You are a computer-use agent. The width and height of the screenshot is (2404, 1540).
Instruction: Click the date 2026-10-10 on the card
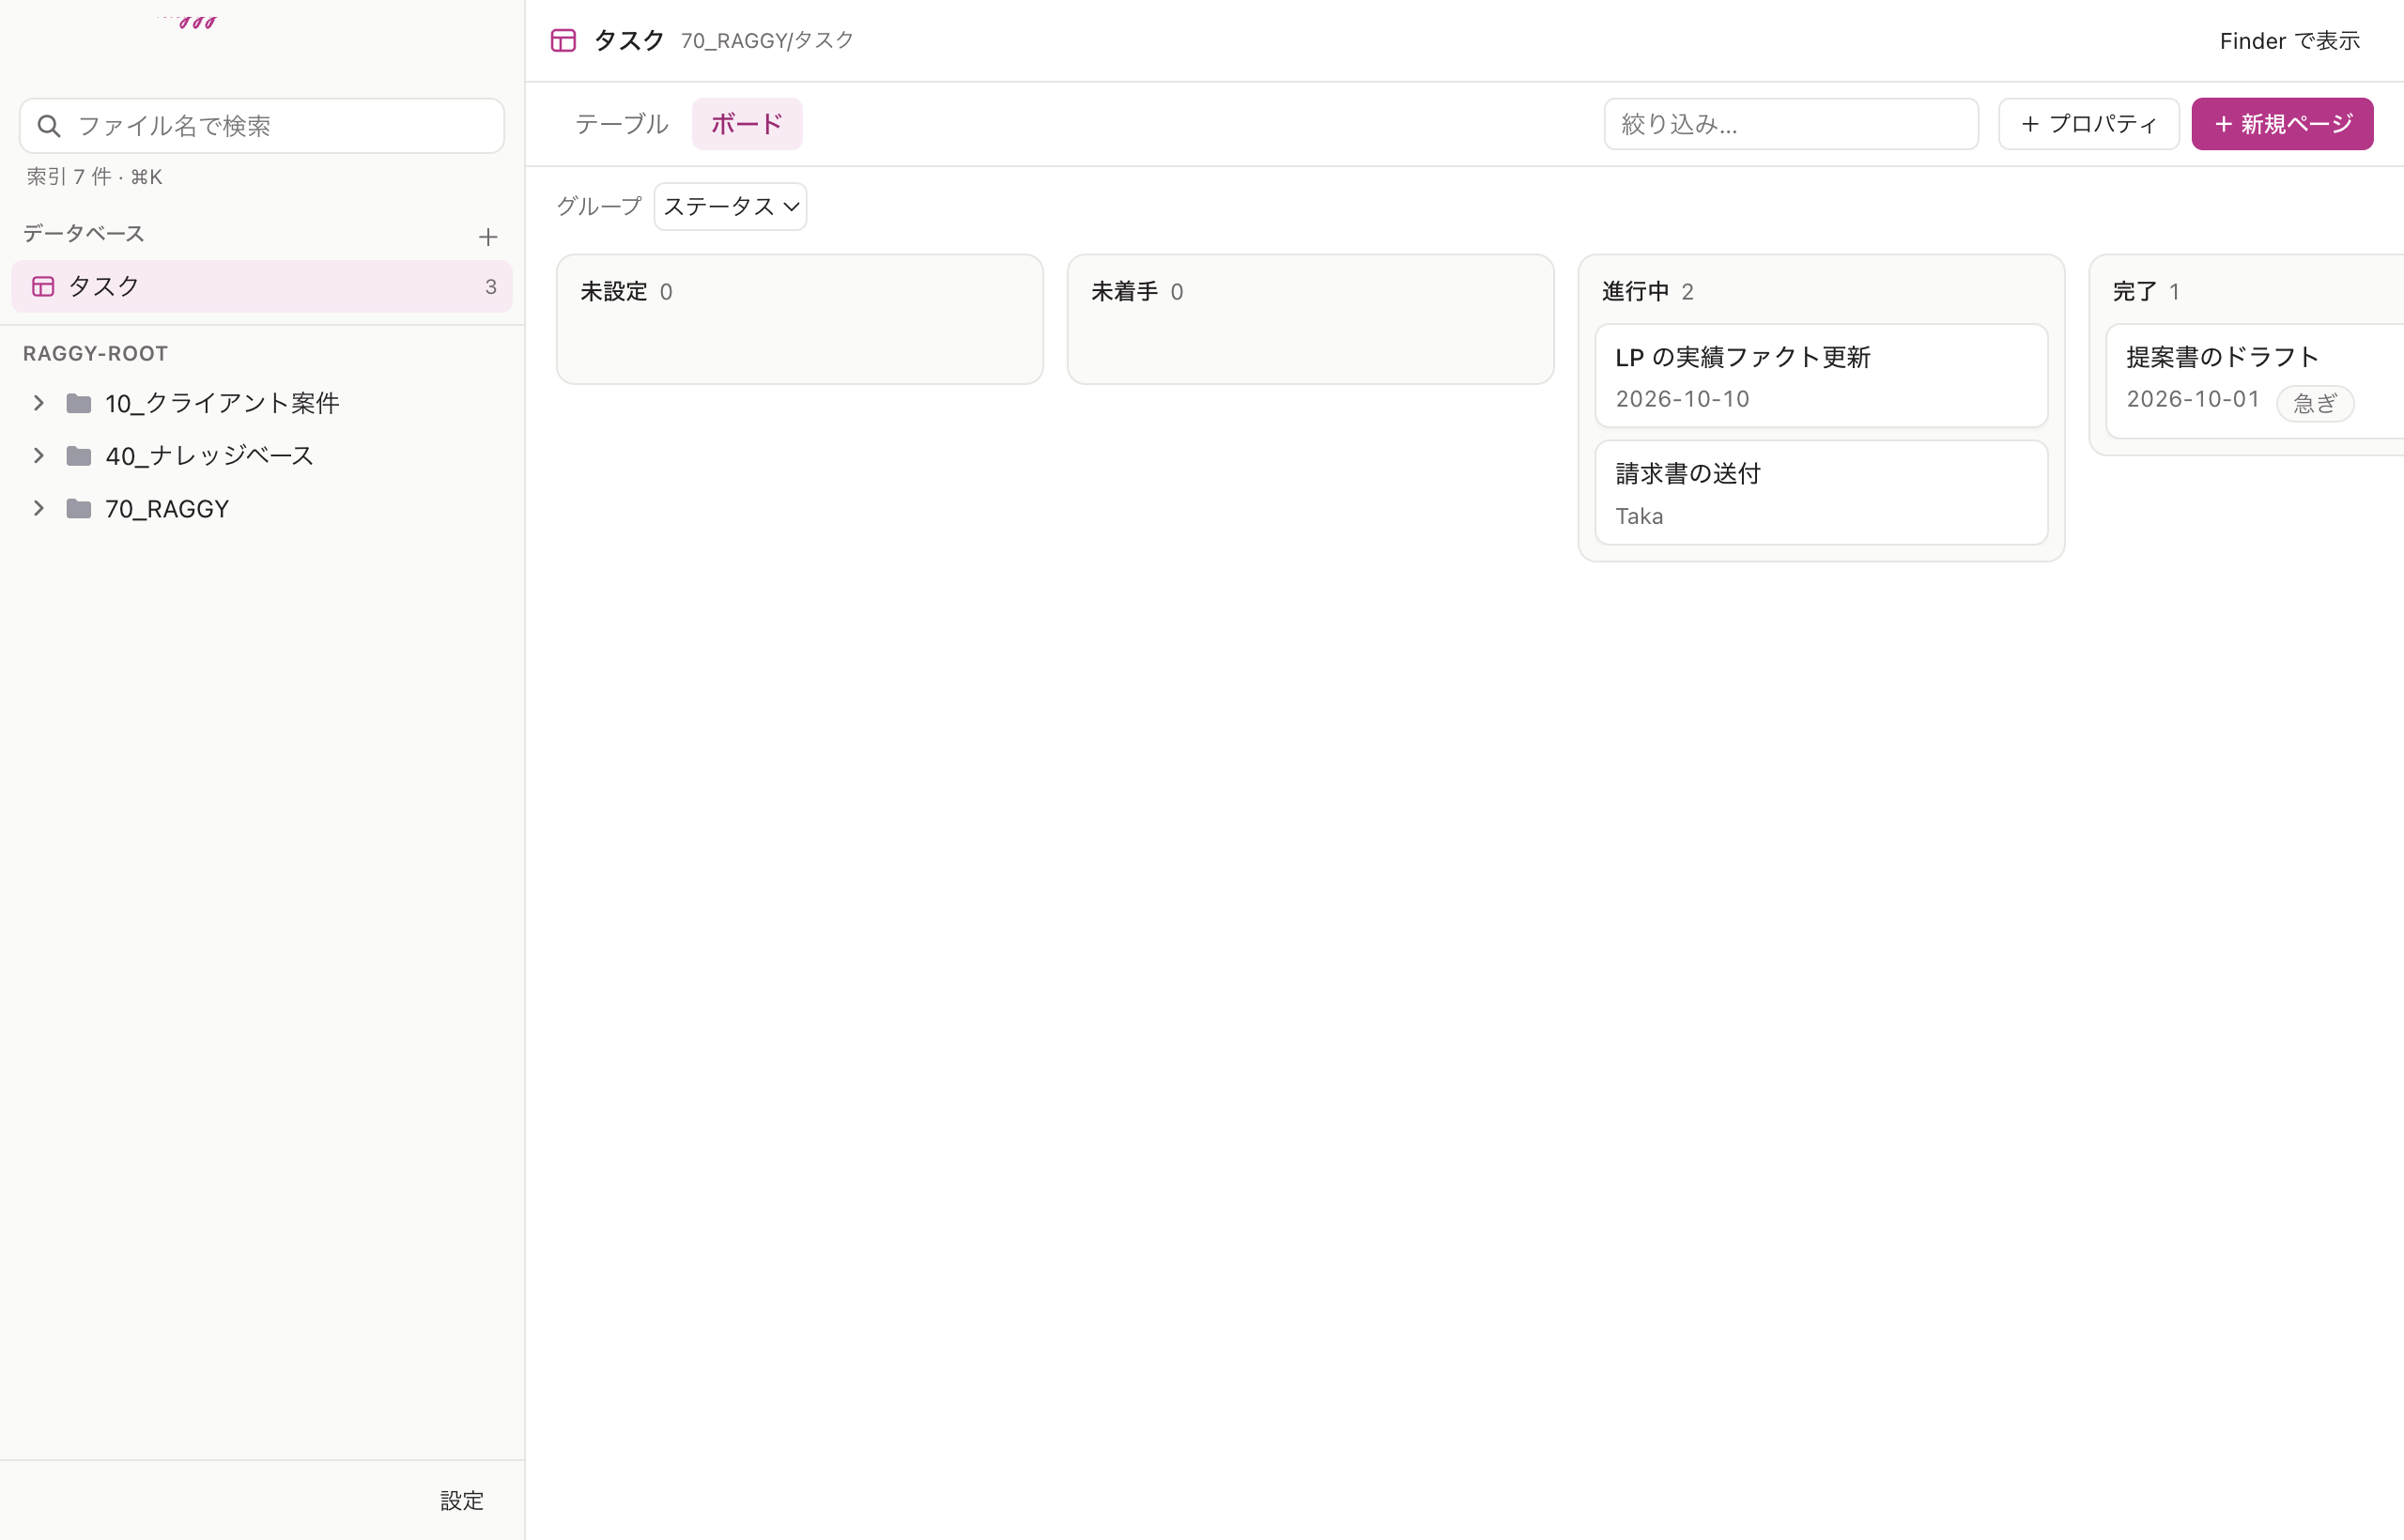pyautogui.click(x=1682, y=399)
